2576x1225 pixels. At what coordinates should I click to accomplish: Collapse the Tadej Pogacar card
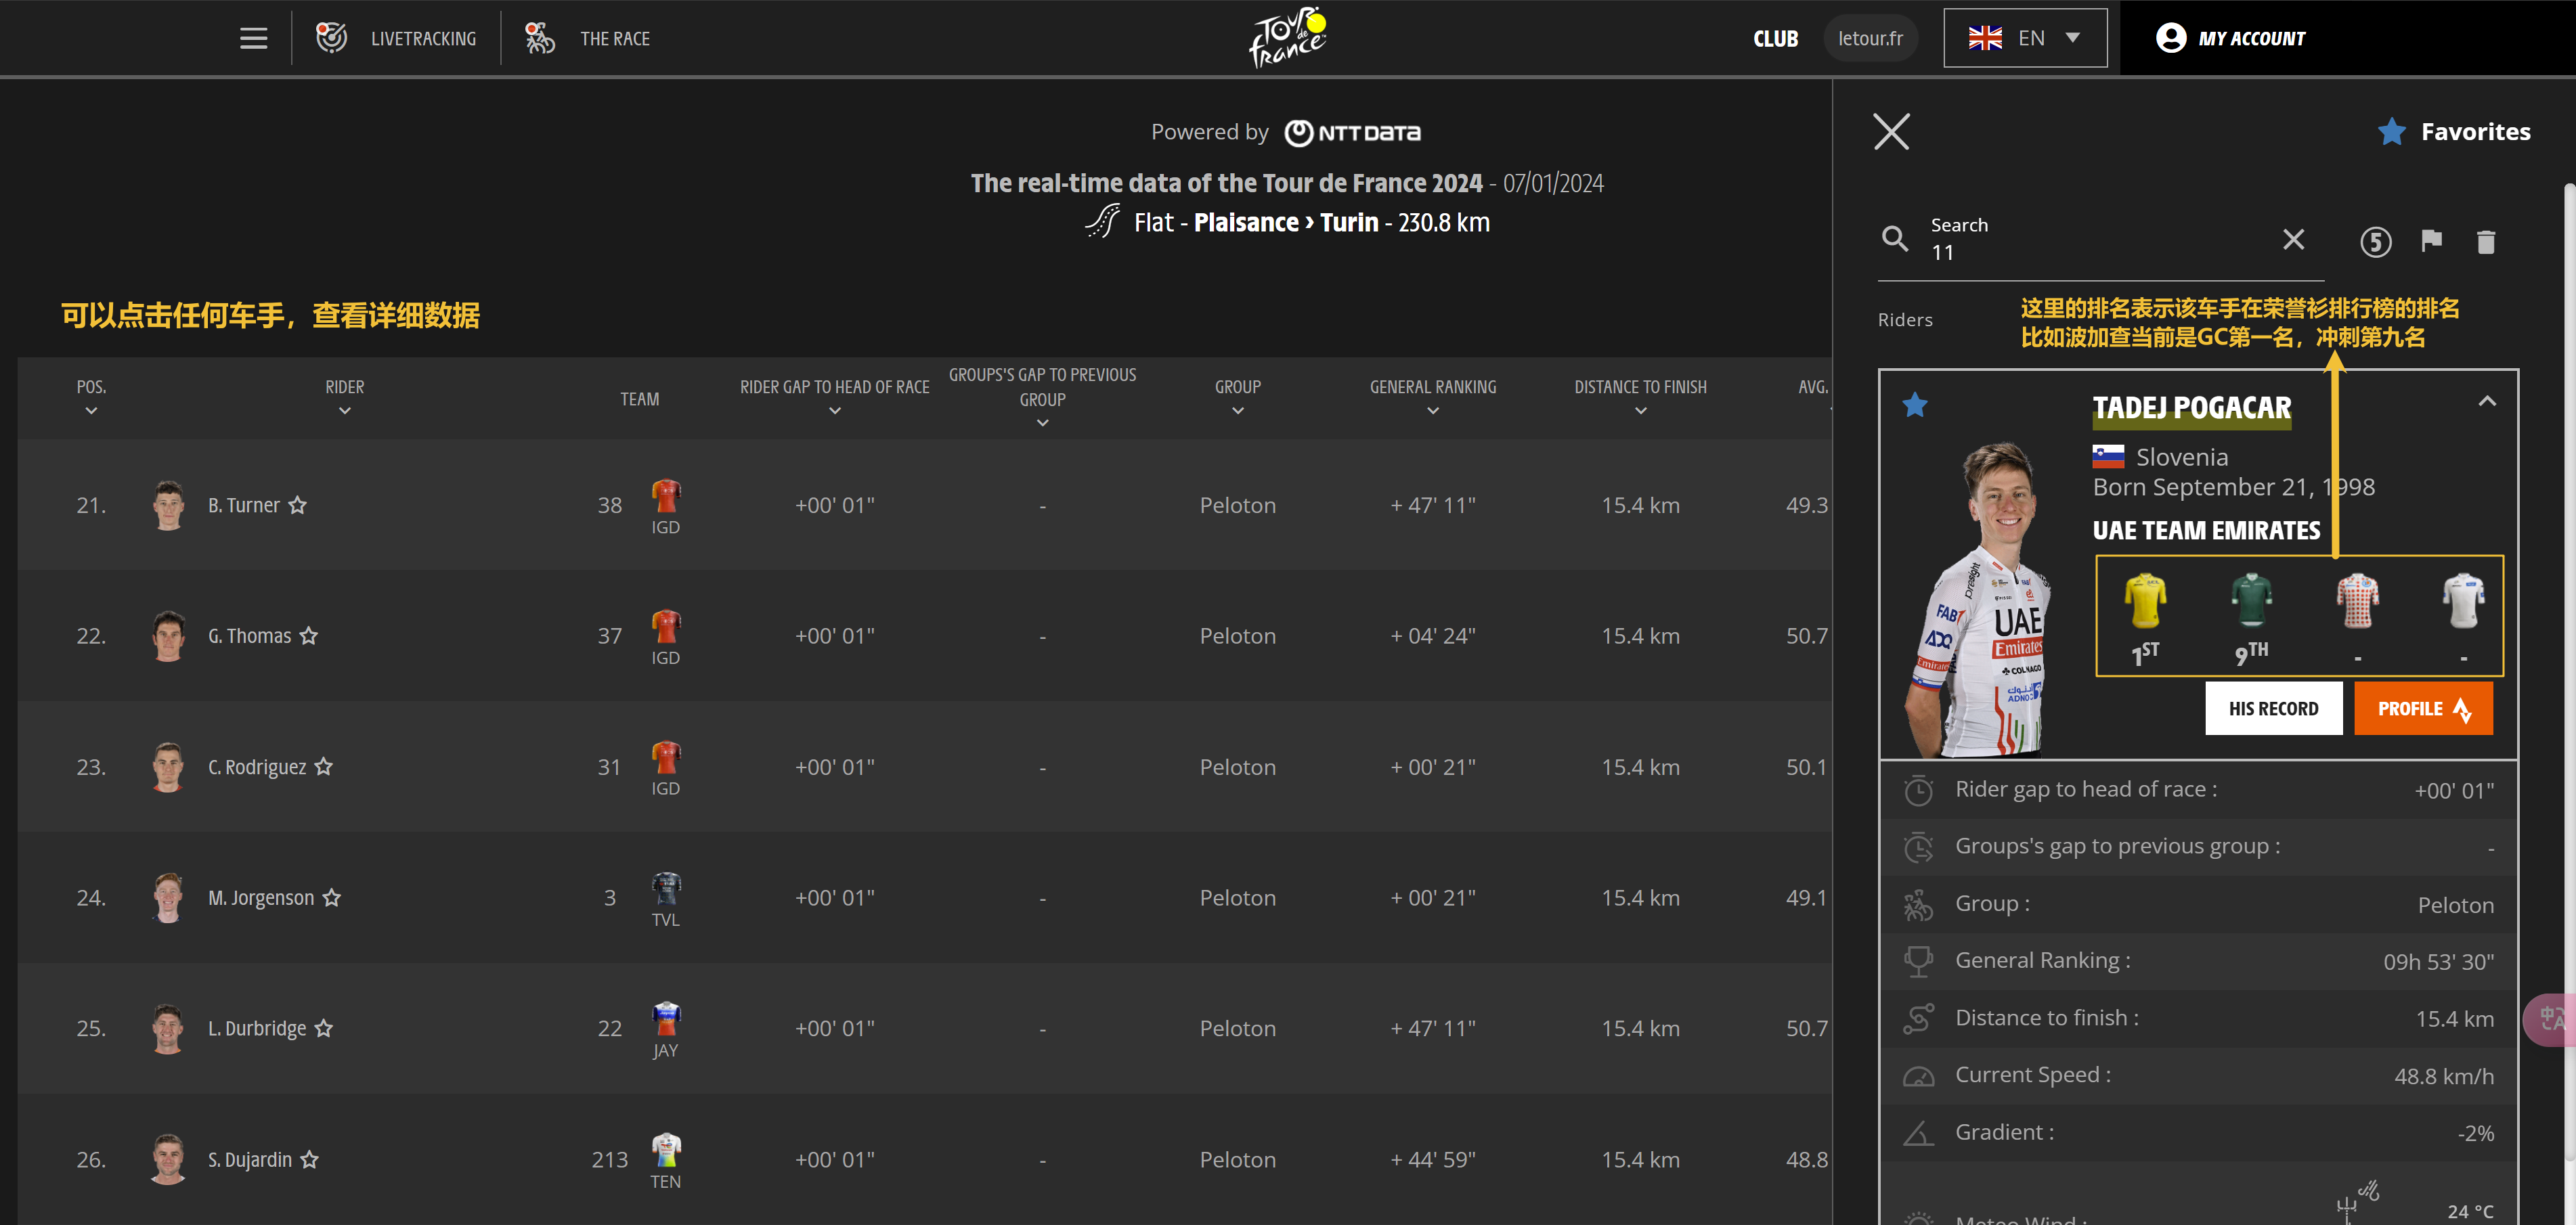pos(2487,401)
